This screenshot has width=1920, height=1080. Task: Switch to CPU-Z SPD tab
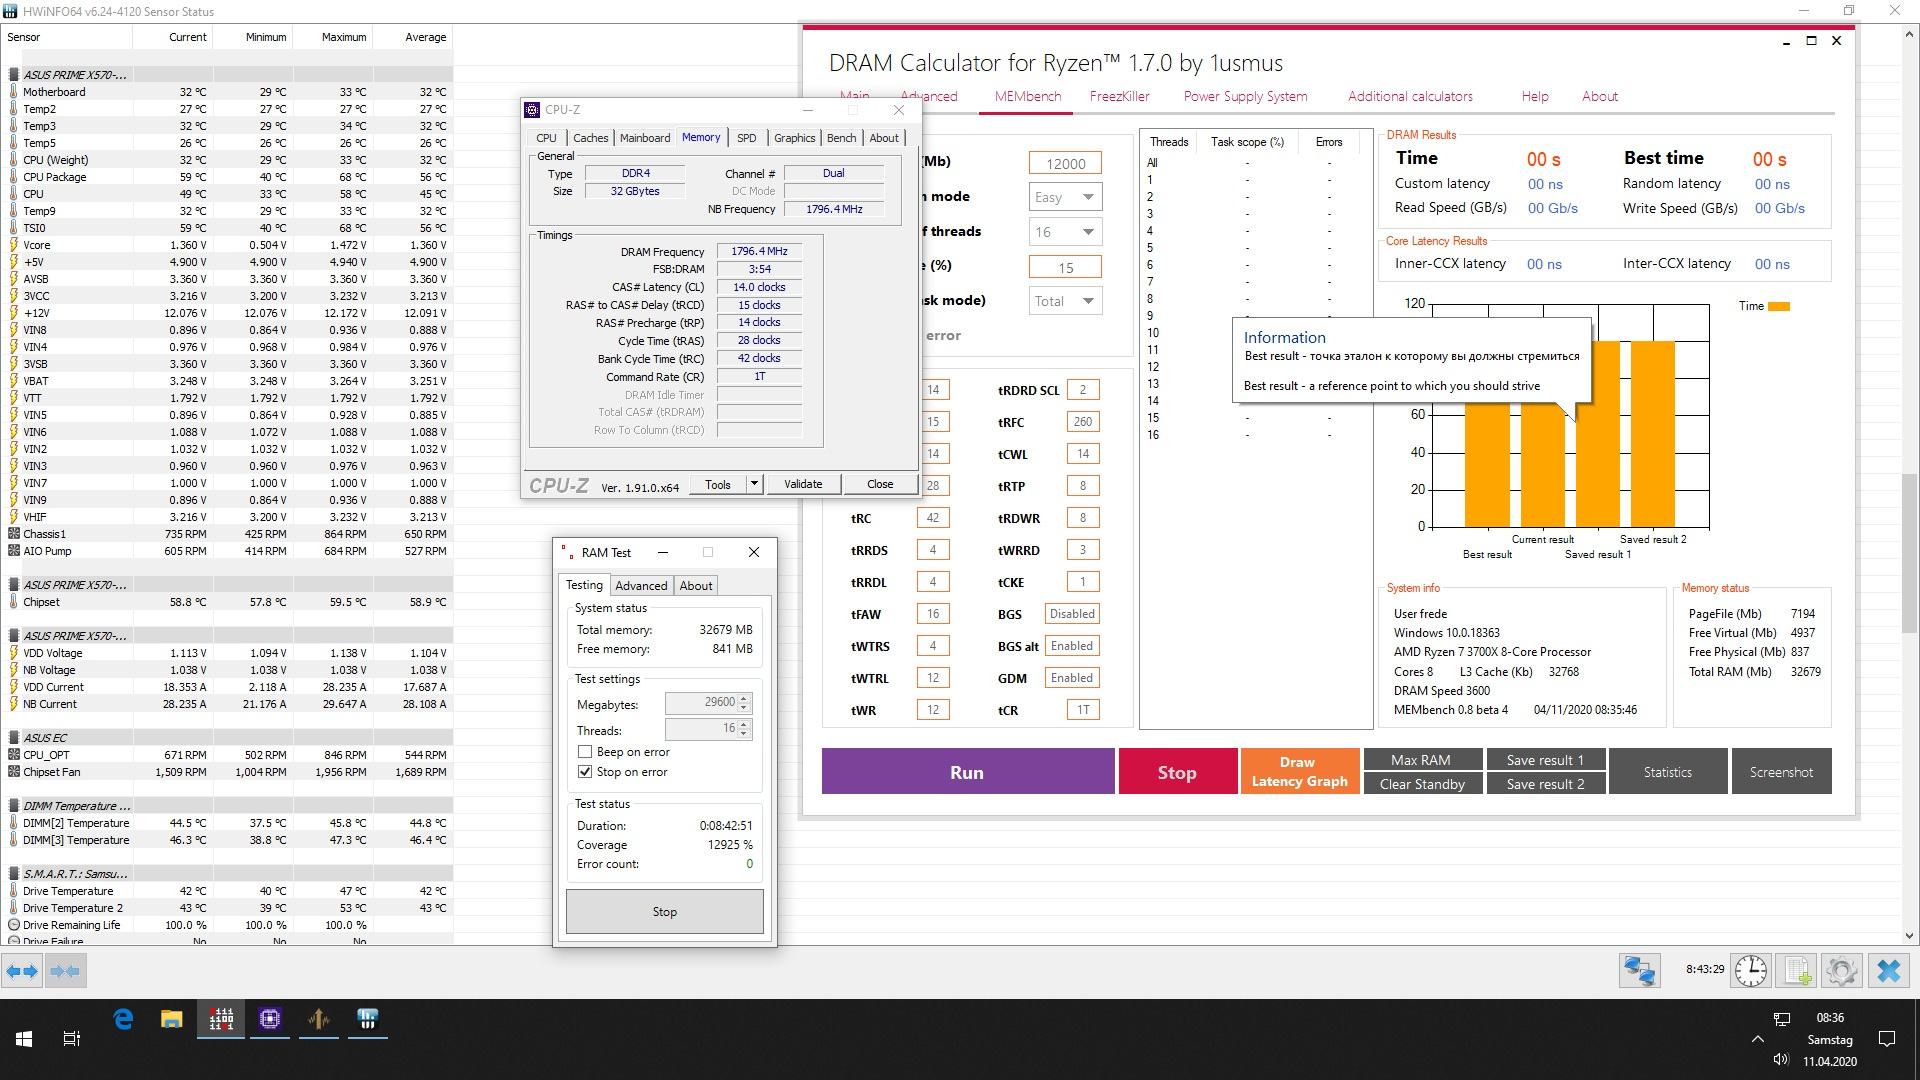tap(746, 138)
